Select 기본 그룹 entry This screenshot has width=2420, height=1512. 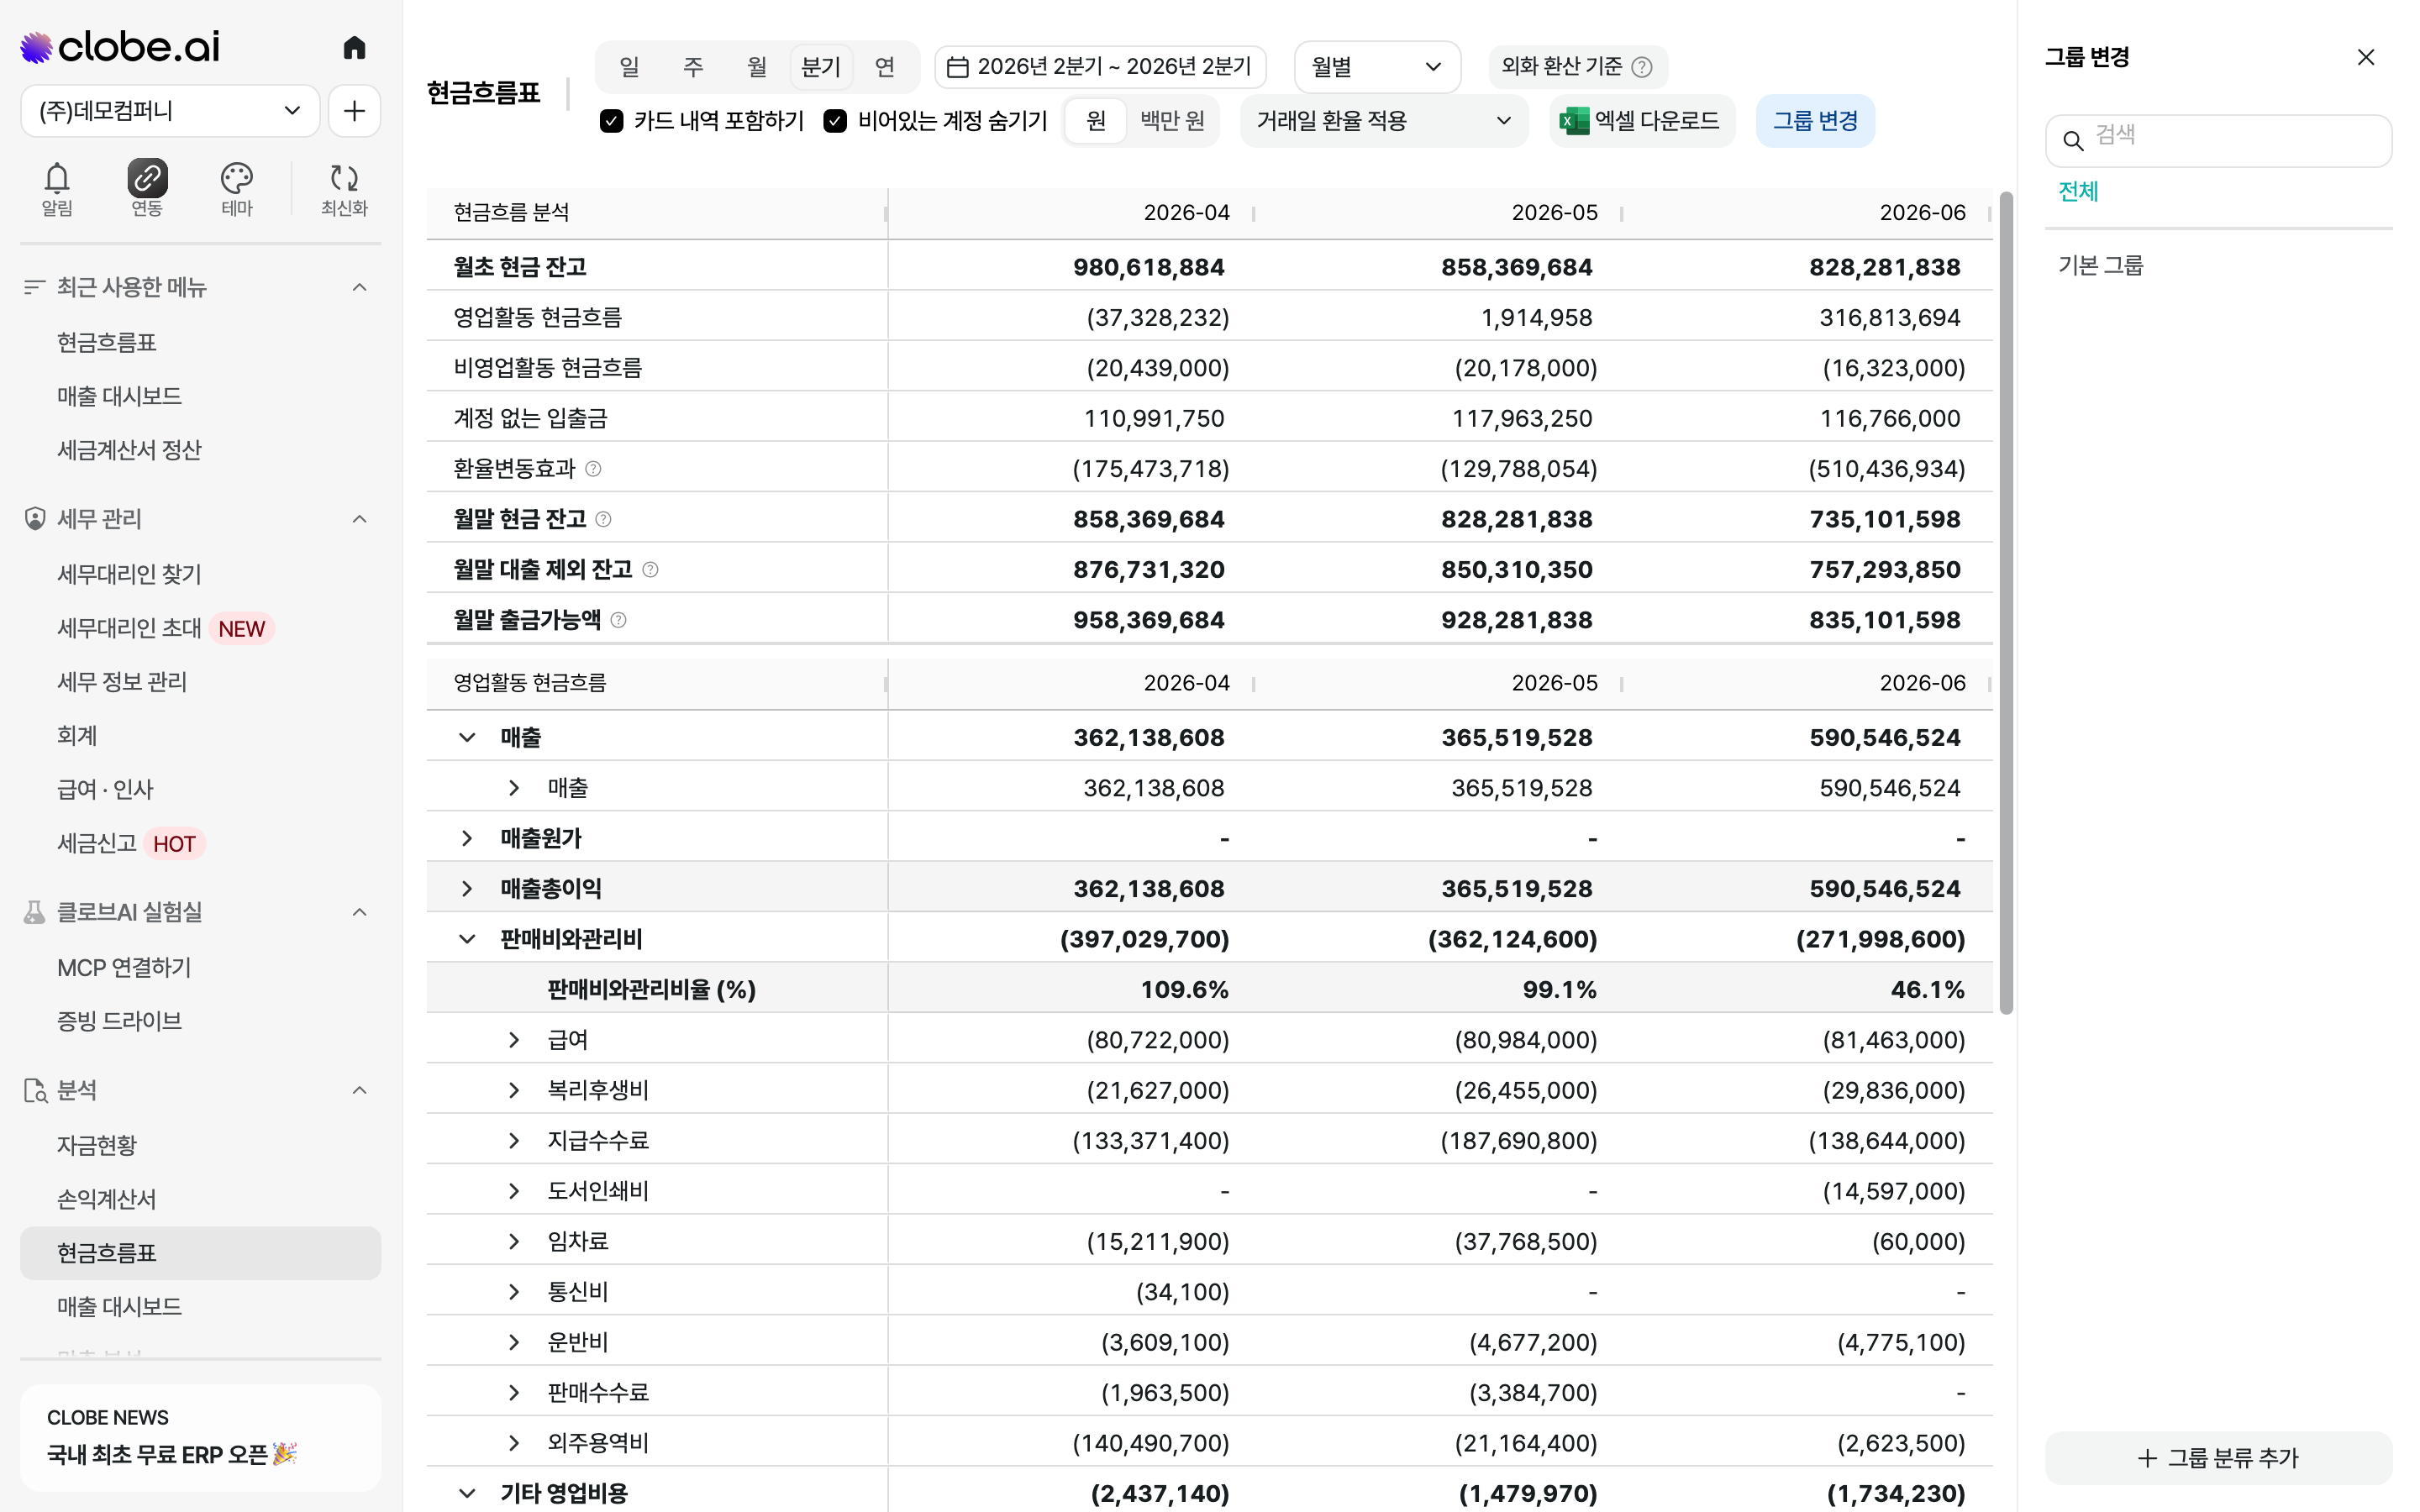tap(2101, 265)
